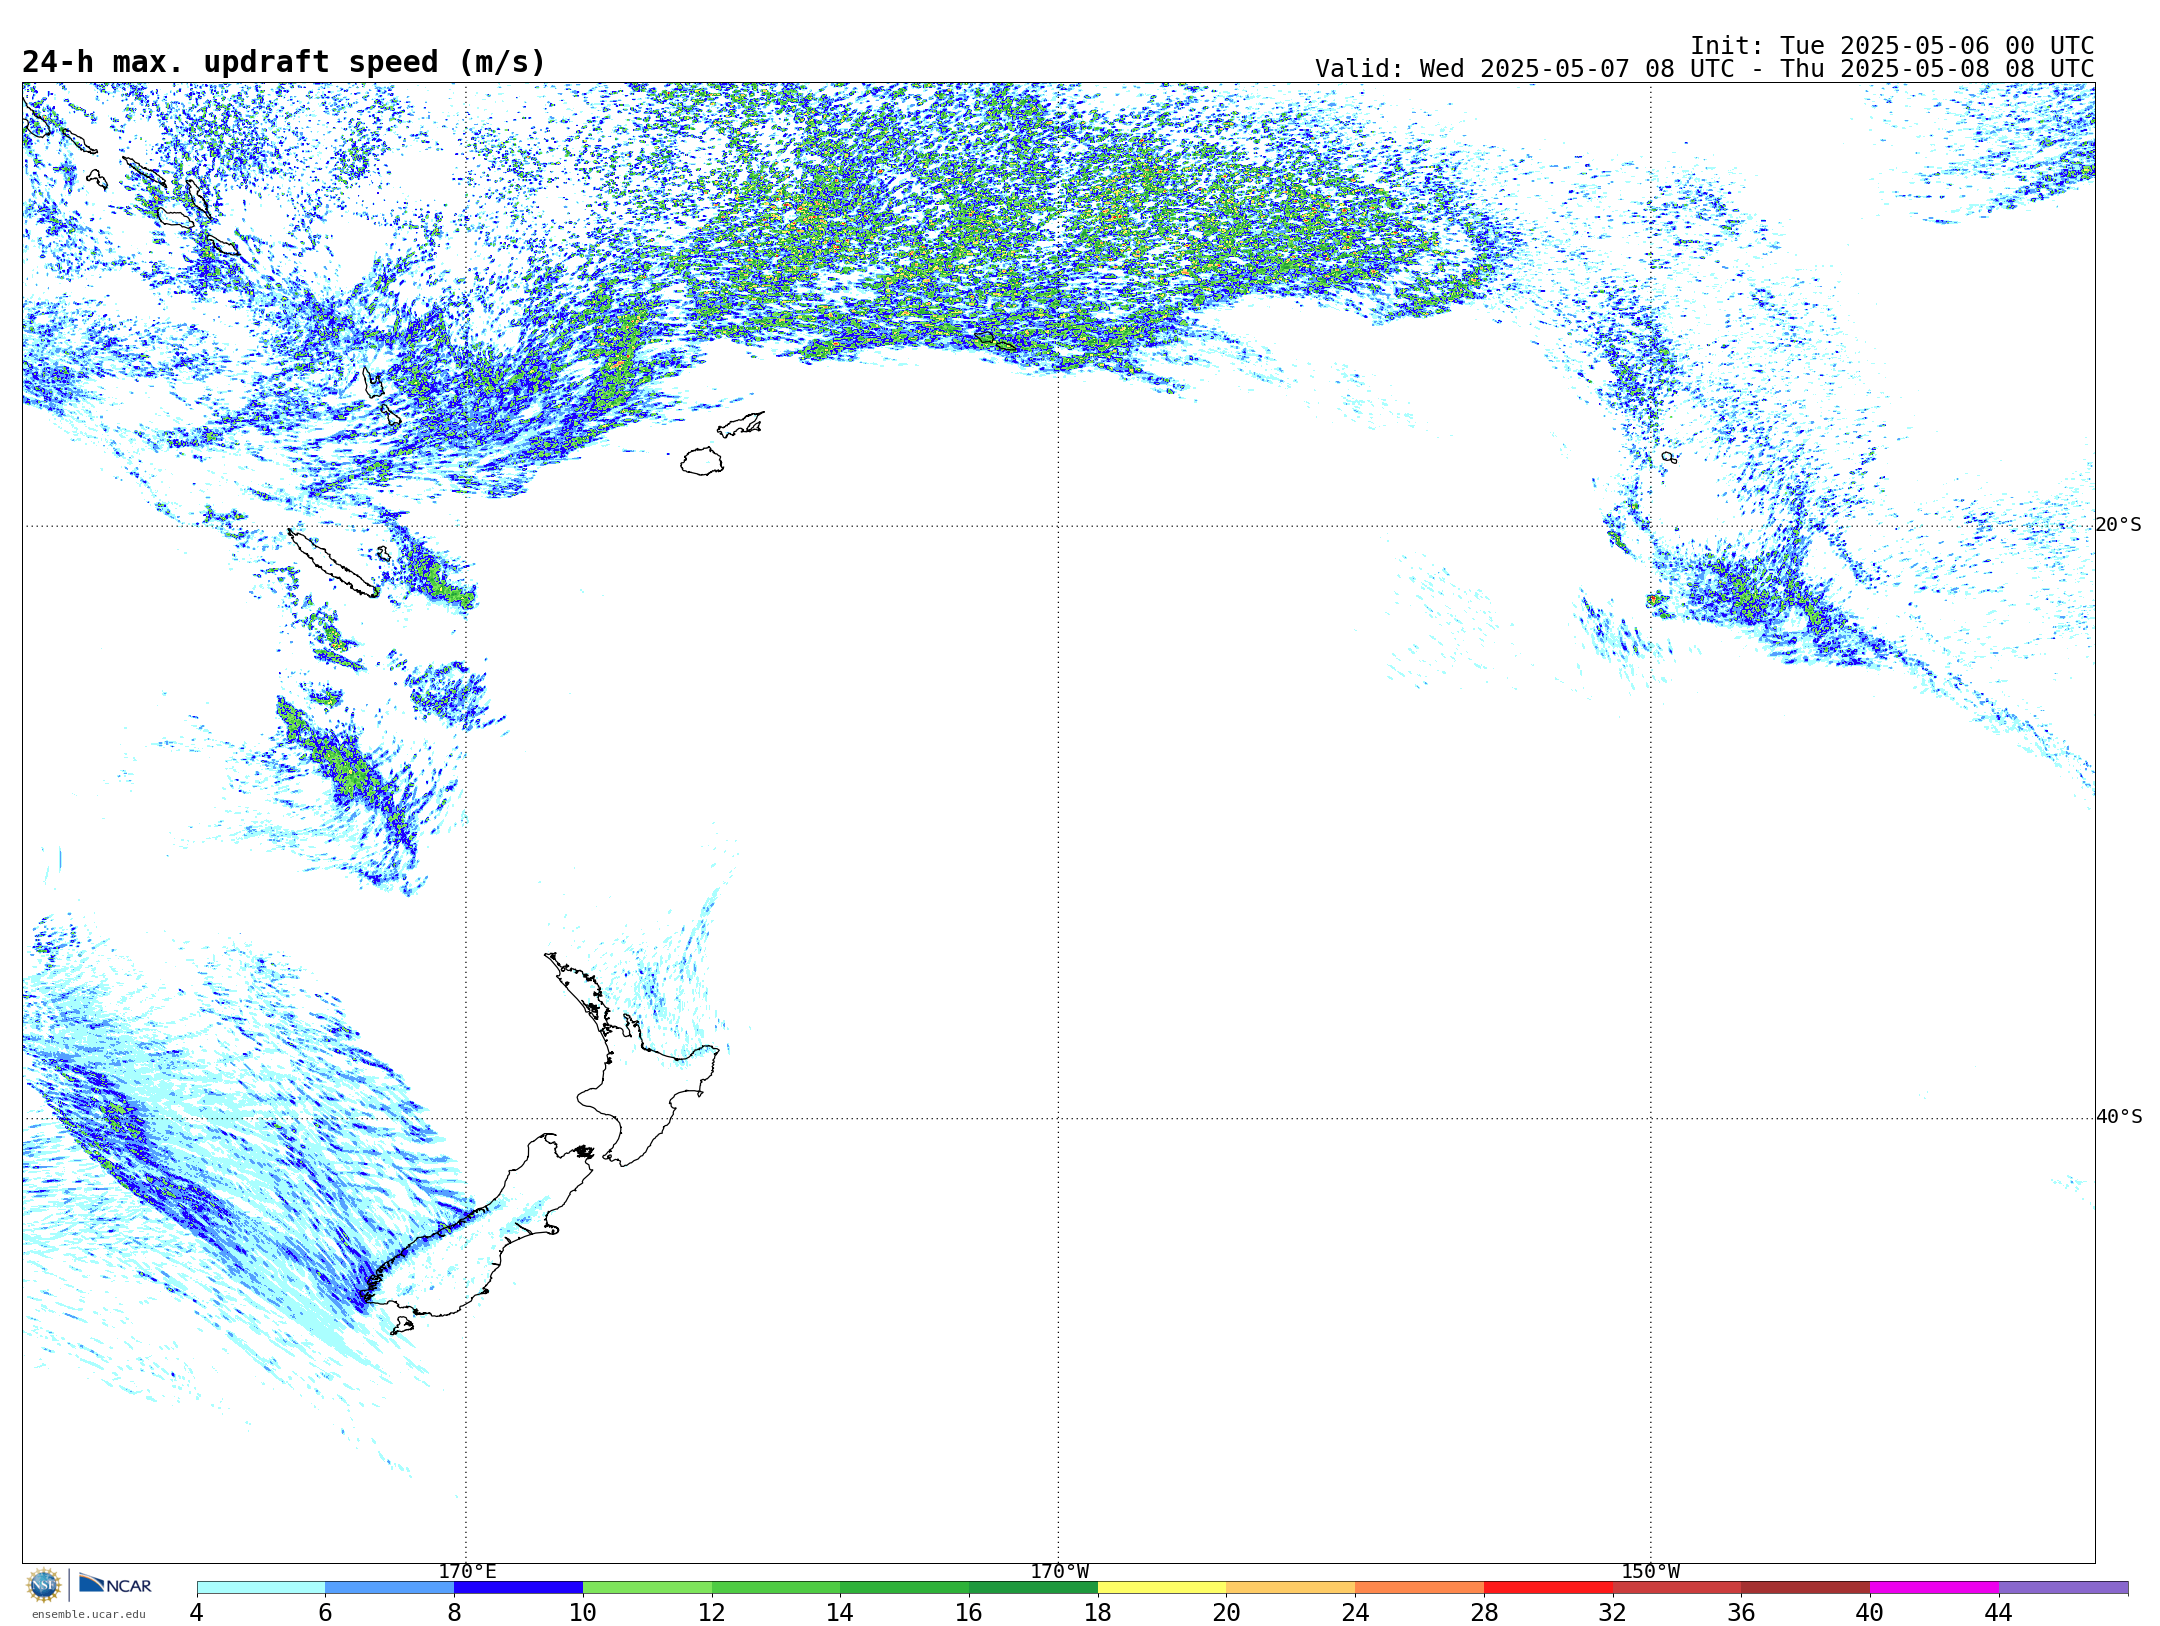Click the NCAR logo
This screenshot has height=1626, width=2160.
[115, 1584]
